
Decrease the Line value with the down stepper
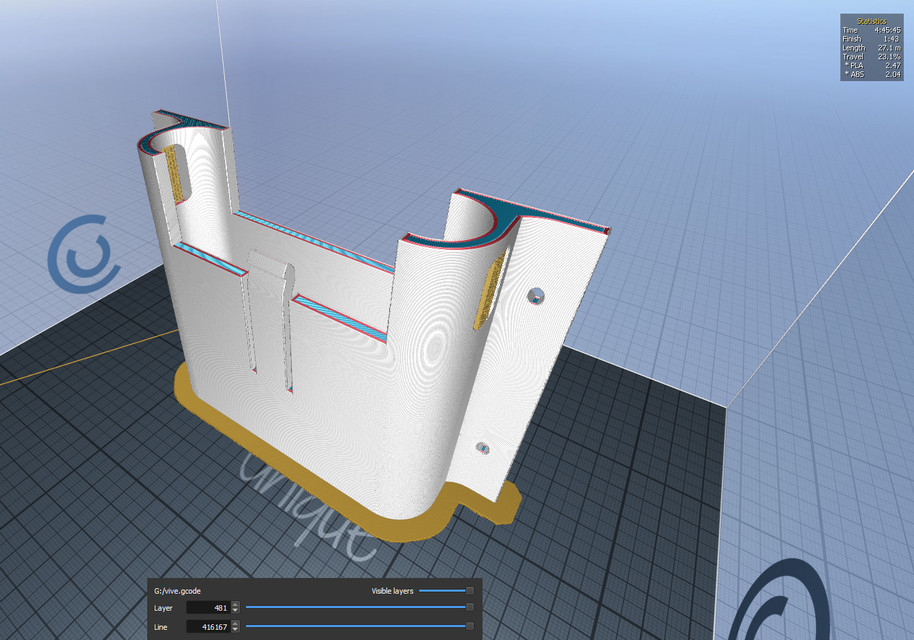click(x=235, y=631)
